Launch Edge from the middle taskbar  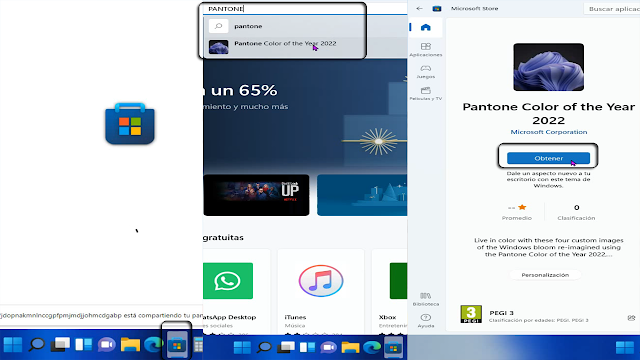click(372, 347)
